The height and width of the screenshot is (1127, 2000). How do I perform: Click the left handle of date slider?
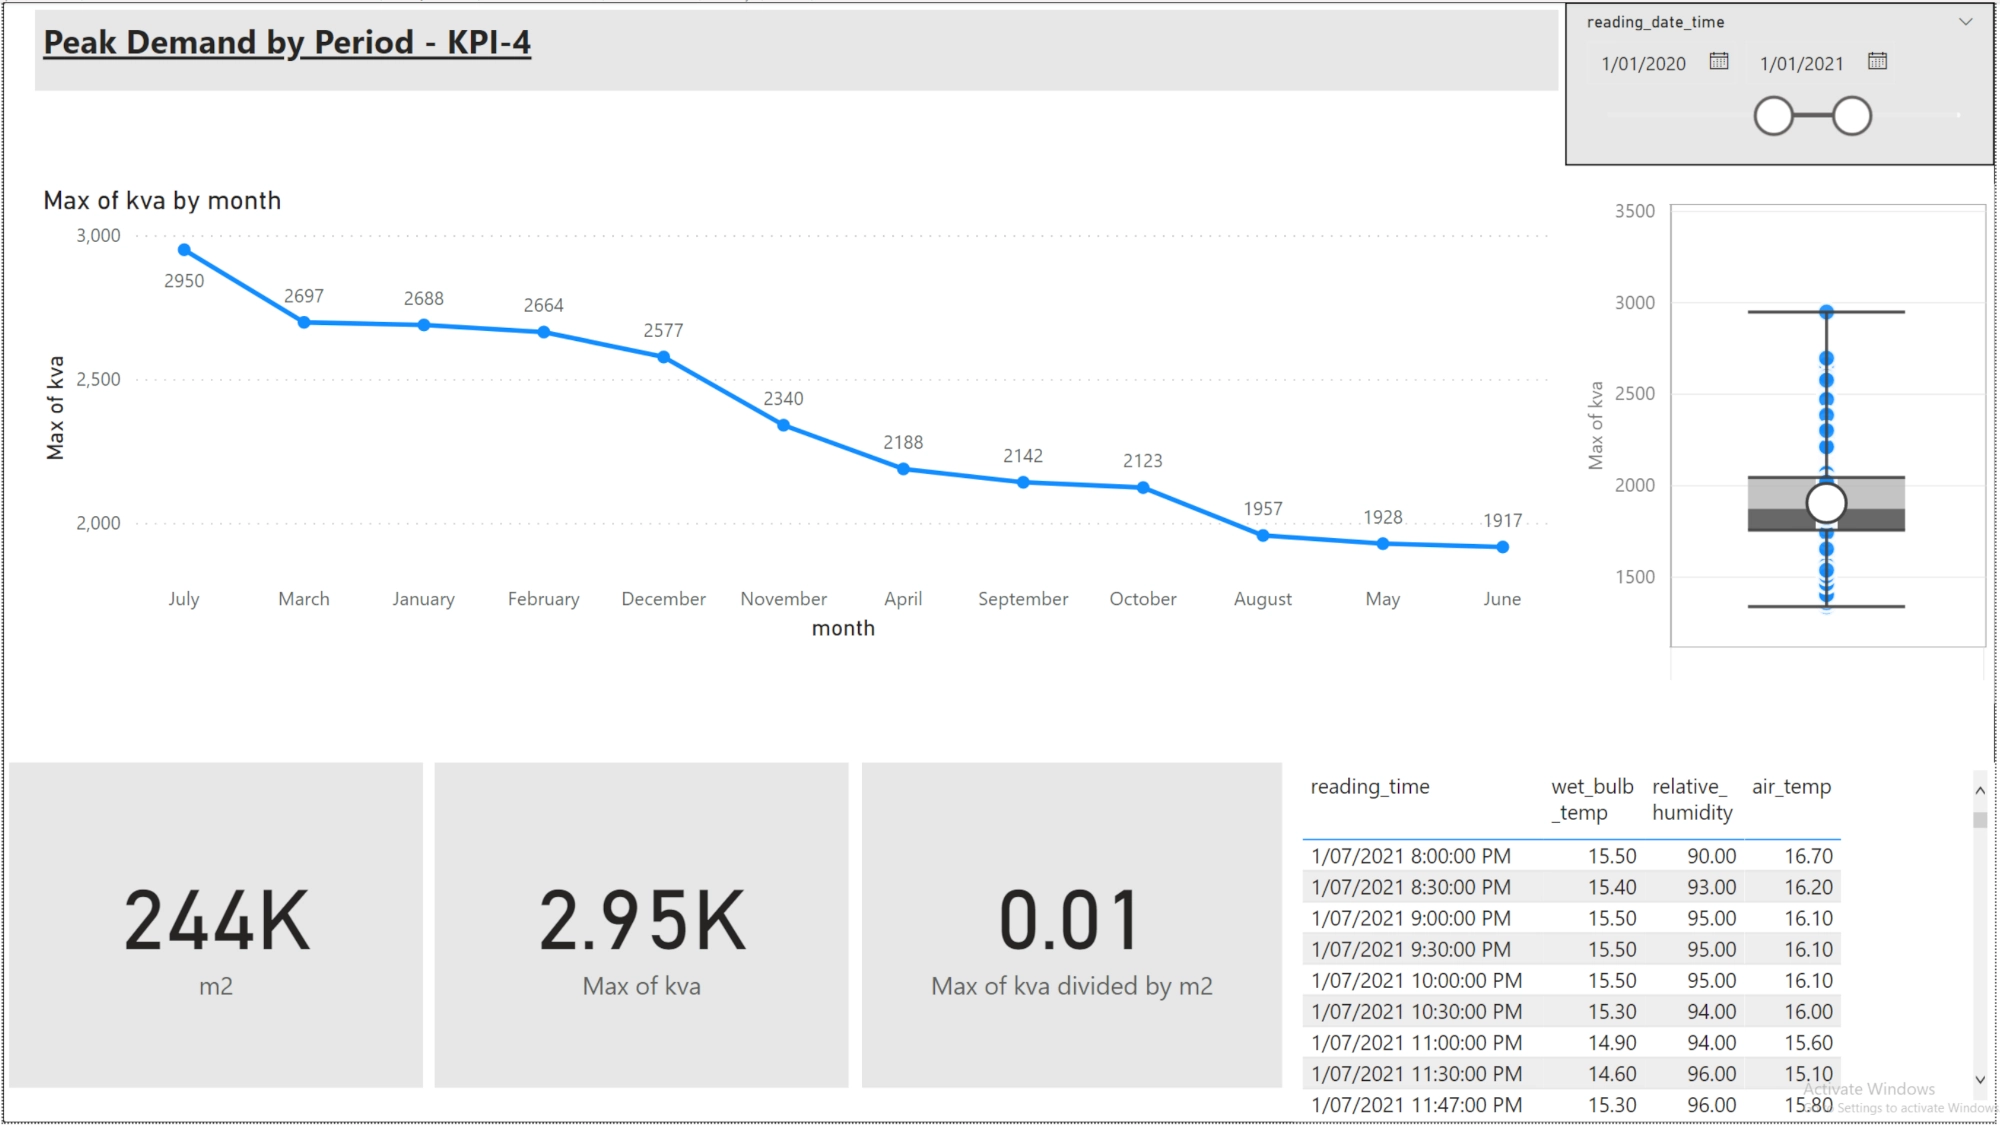click(x=1774, y=116)
